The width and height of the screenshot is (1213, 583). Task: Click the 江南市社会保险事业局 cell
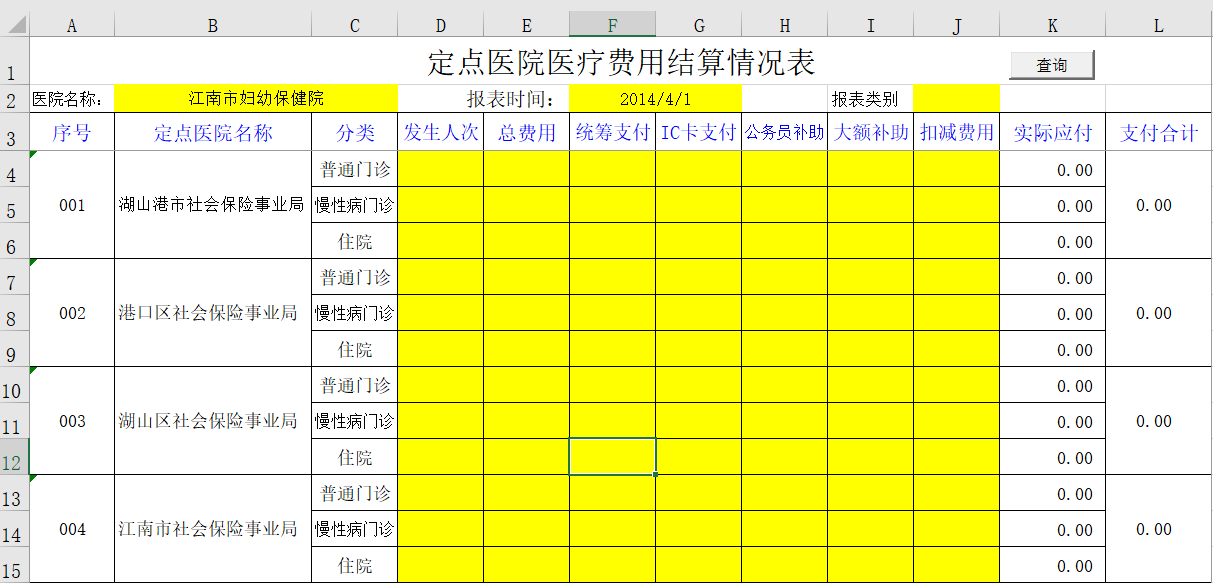coord(213,529)
